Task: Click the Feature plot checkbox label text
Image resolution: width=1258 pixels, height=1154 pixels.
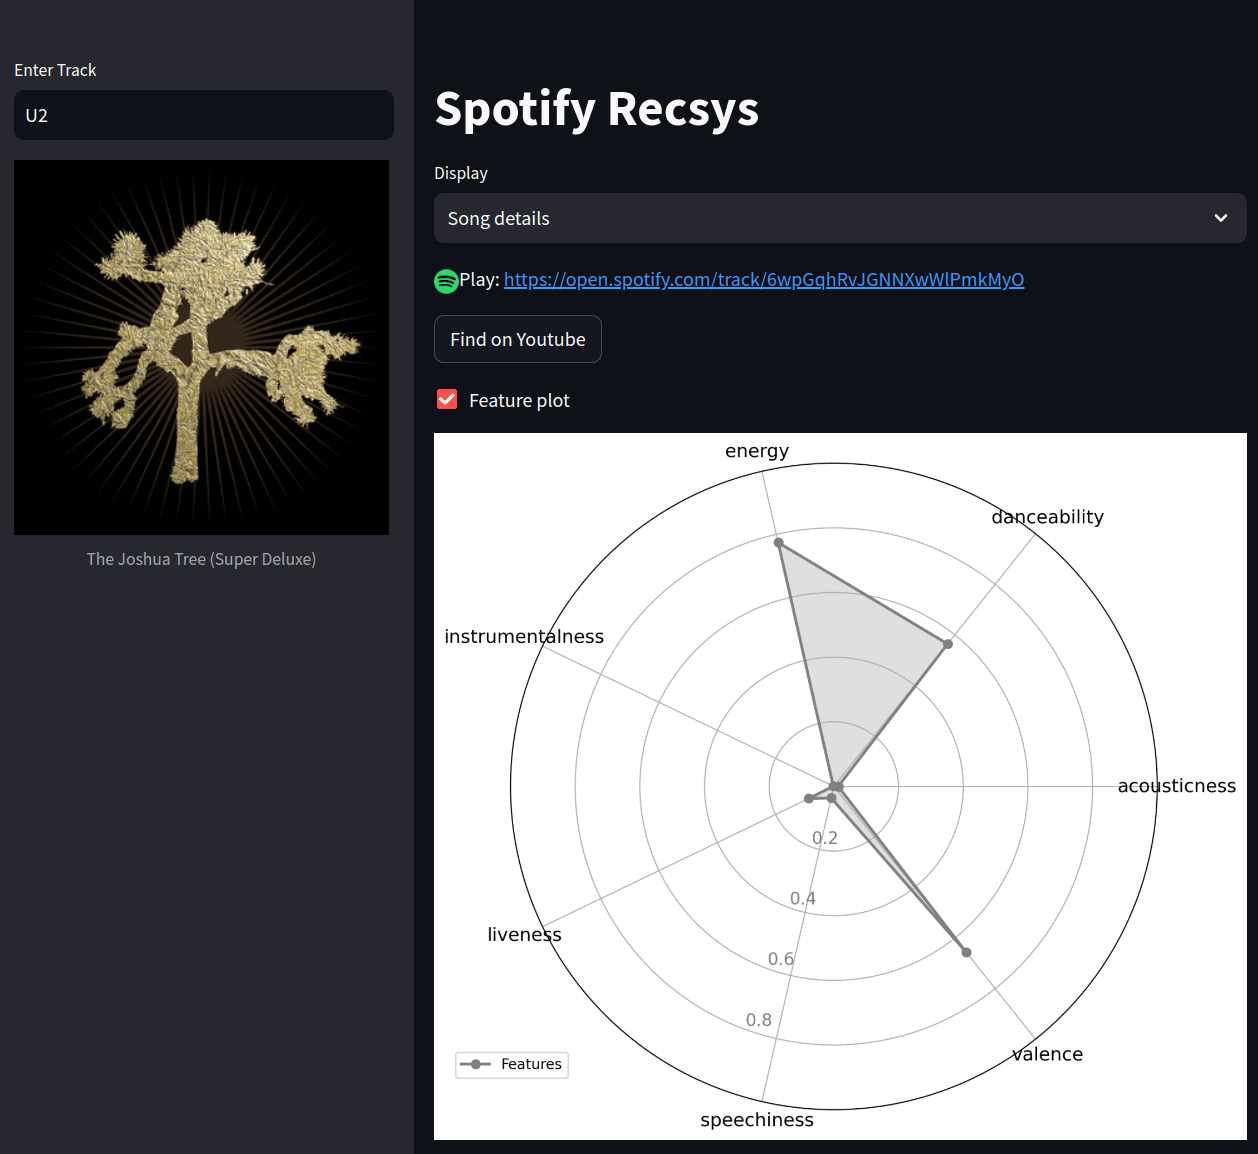Action: [x=519, y=401]
